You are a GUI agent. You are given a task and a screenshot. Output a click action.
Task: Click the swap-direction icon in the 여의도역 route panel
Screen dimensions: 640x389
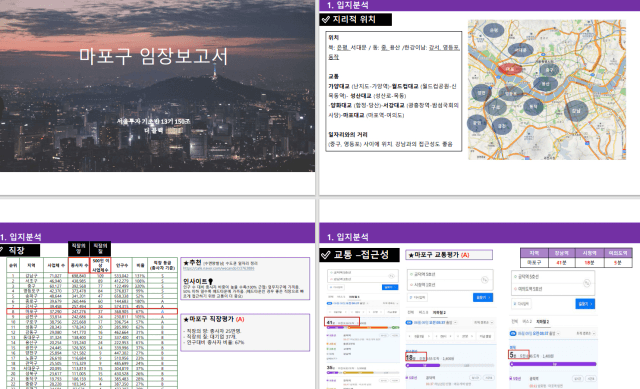point(587,283)
